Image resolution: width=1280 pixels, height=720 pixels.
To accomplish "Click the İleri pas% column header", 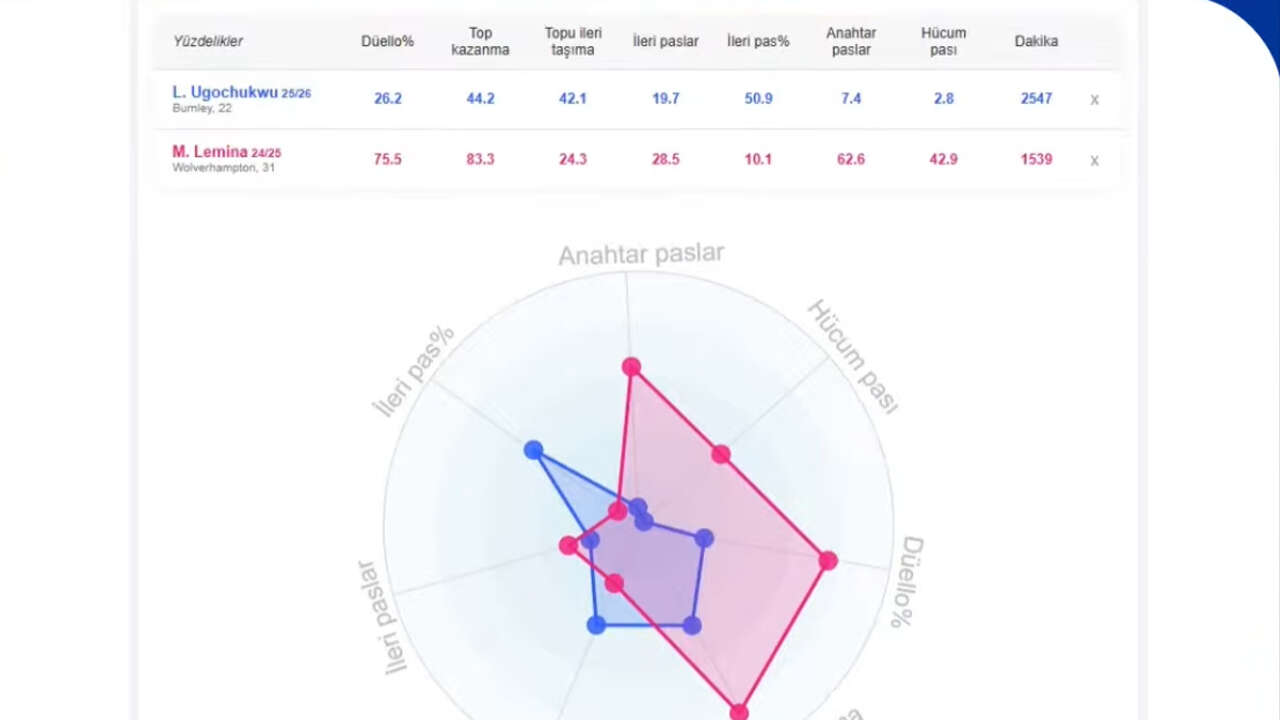I will tap(758, 41).
